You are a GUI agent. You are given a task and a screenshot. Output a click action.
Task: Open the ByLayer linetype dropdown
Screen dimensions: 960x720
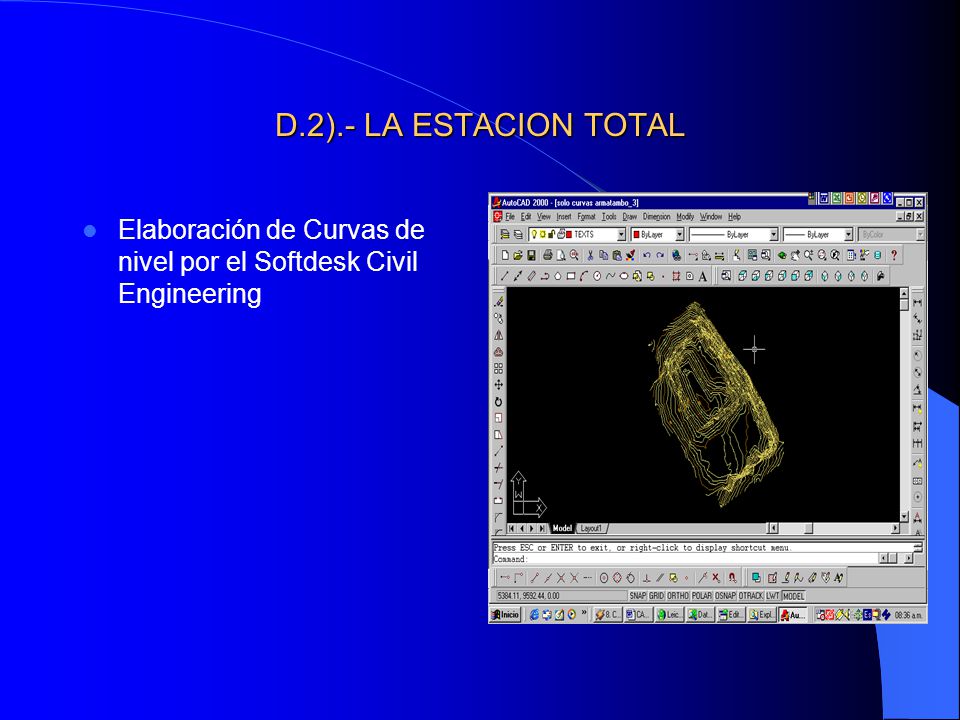(773, 234)
